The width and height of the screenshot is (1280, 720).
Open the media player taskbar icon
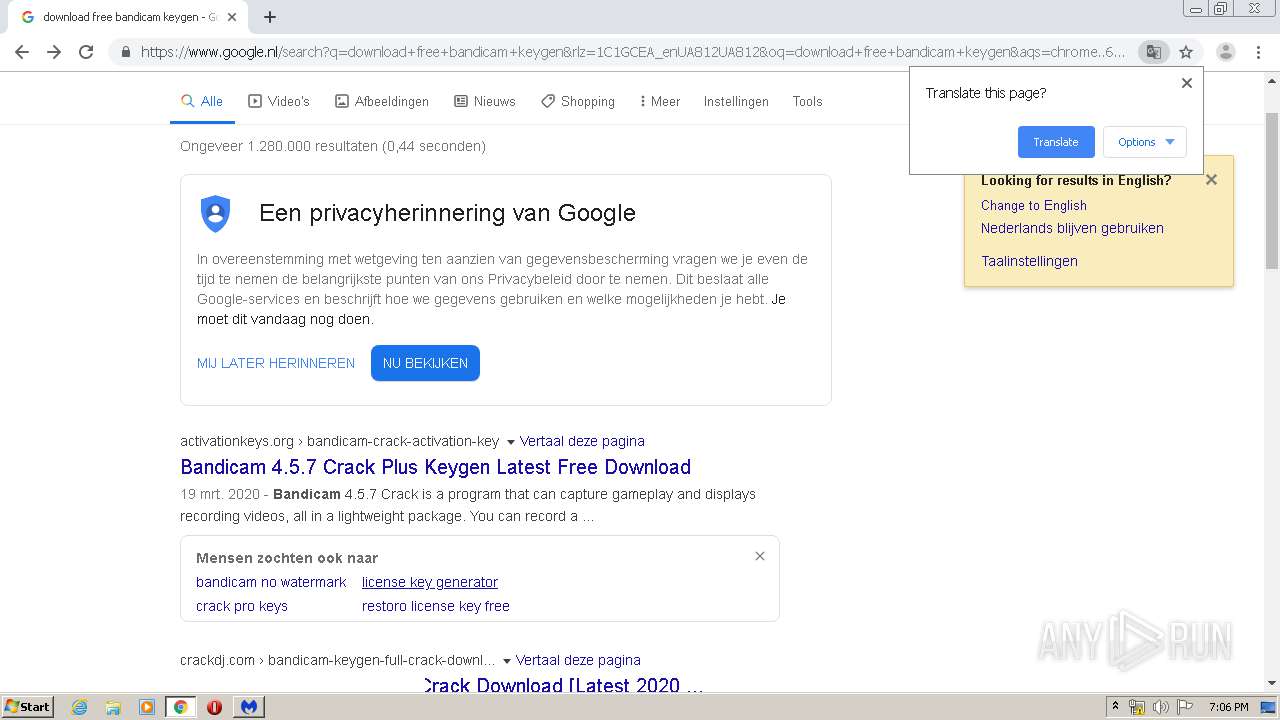pos(147,707)
